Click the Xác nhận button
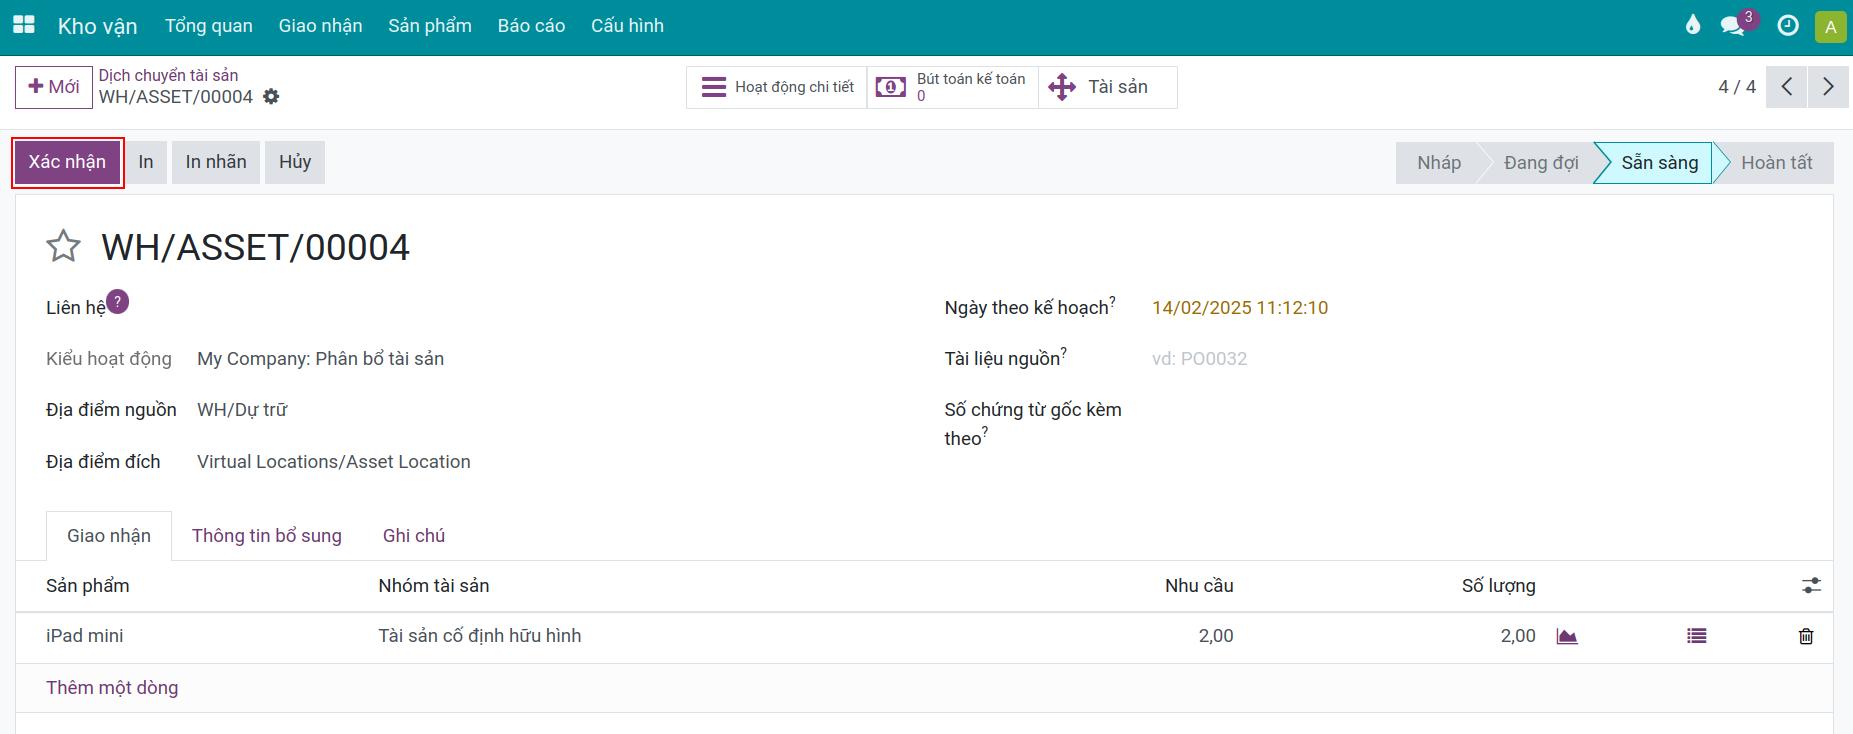Image resolution: width=1853 pixels, height=734 pixels. point(67,162)
